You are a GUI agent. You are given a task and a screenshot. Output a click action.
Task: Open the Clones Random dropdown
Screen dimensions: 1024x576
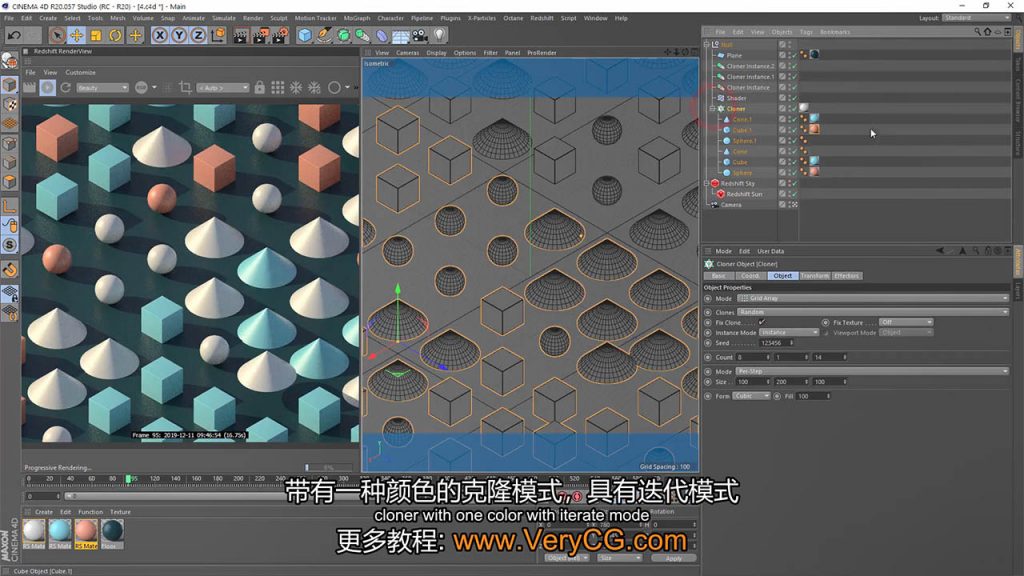(872, 312)
